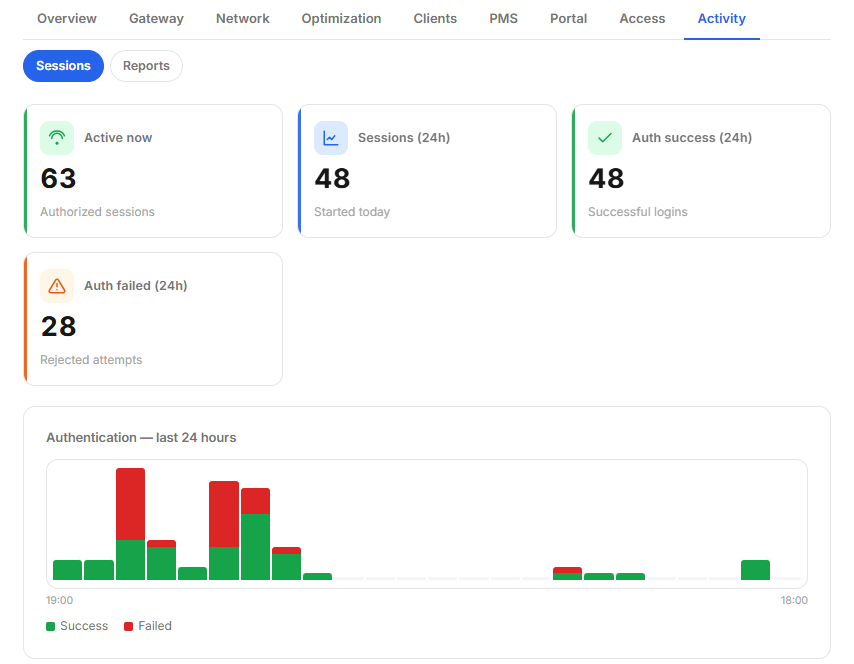Switch to the Gateway tab

click(x=156, y=19)
